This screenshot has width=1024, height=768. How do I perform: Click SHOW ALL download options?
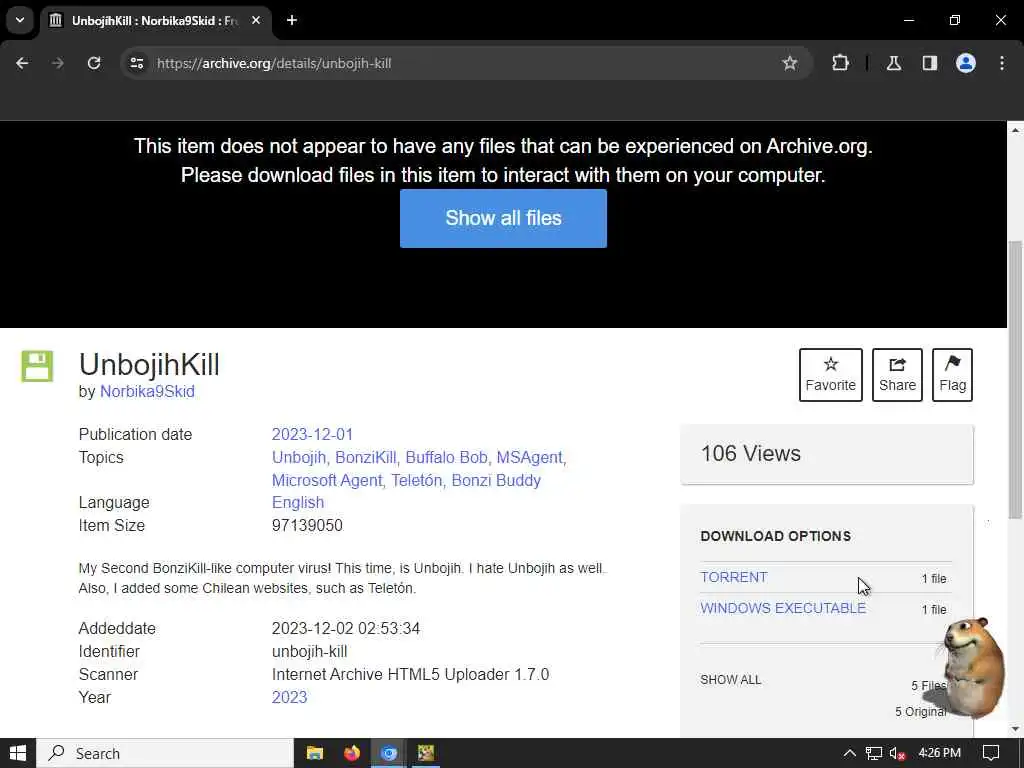click(x=730, y=680)
